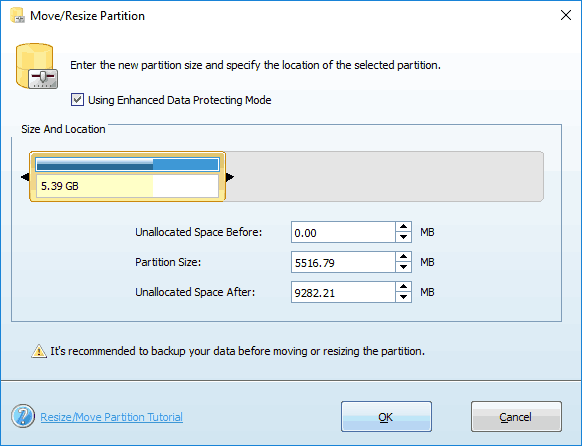Click the large disk resize icon
582x446 pixels.
click(x=37, y=66)
